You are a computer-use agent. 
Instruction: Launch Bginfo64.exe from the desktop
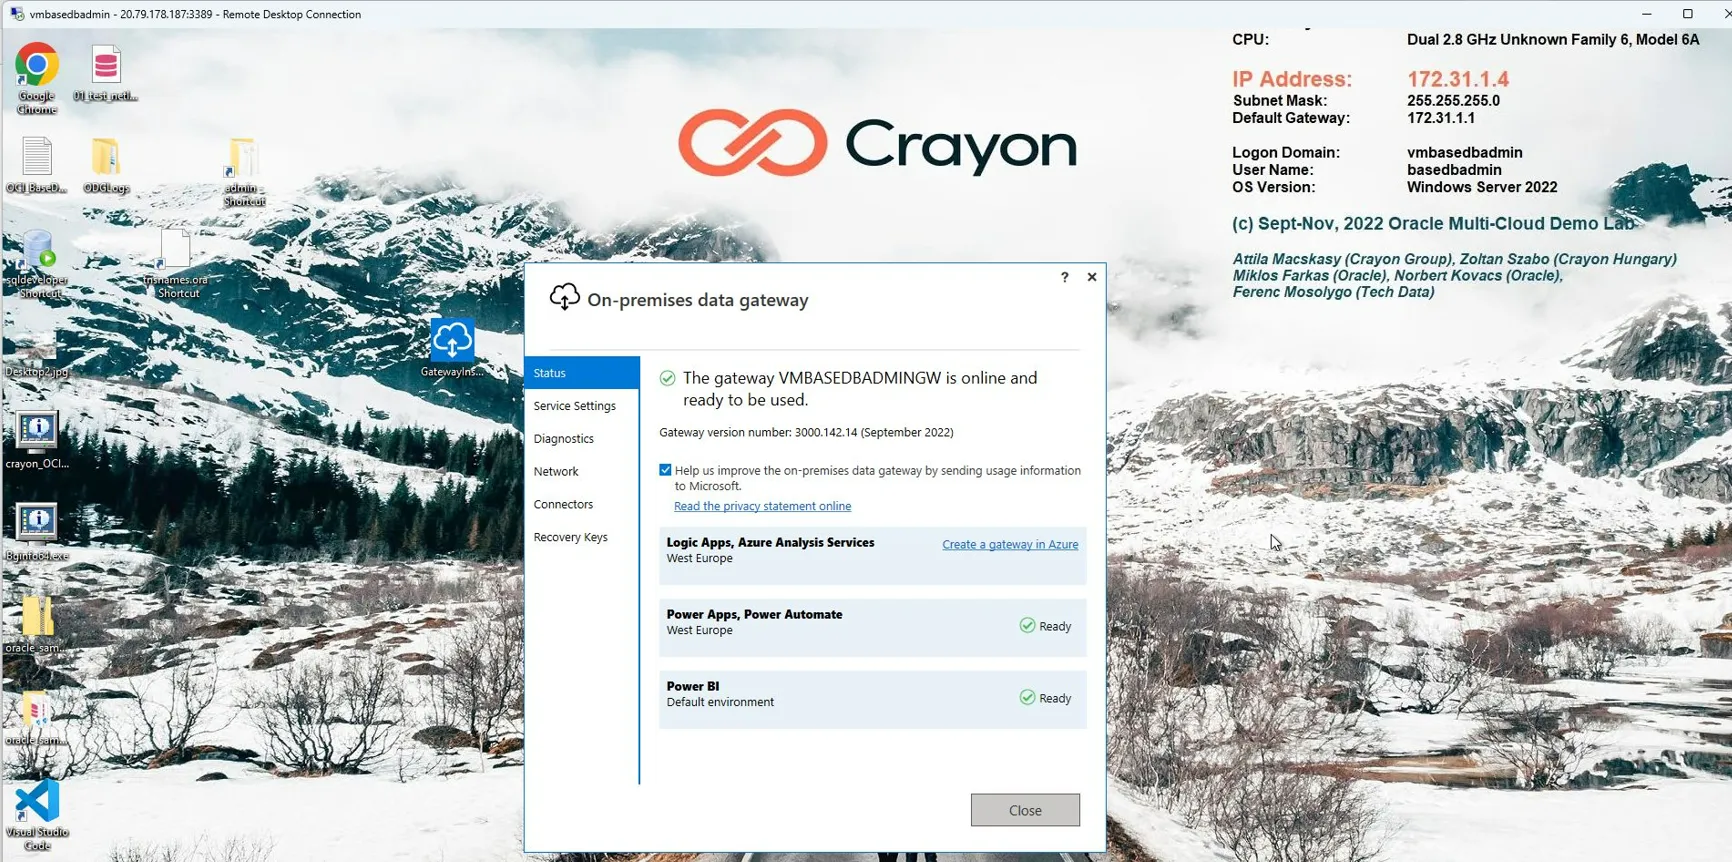pos(37,532)
